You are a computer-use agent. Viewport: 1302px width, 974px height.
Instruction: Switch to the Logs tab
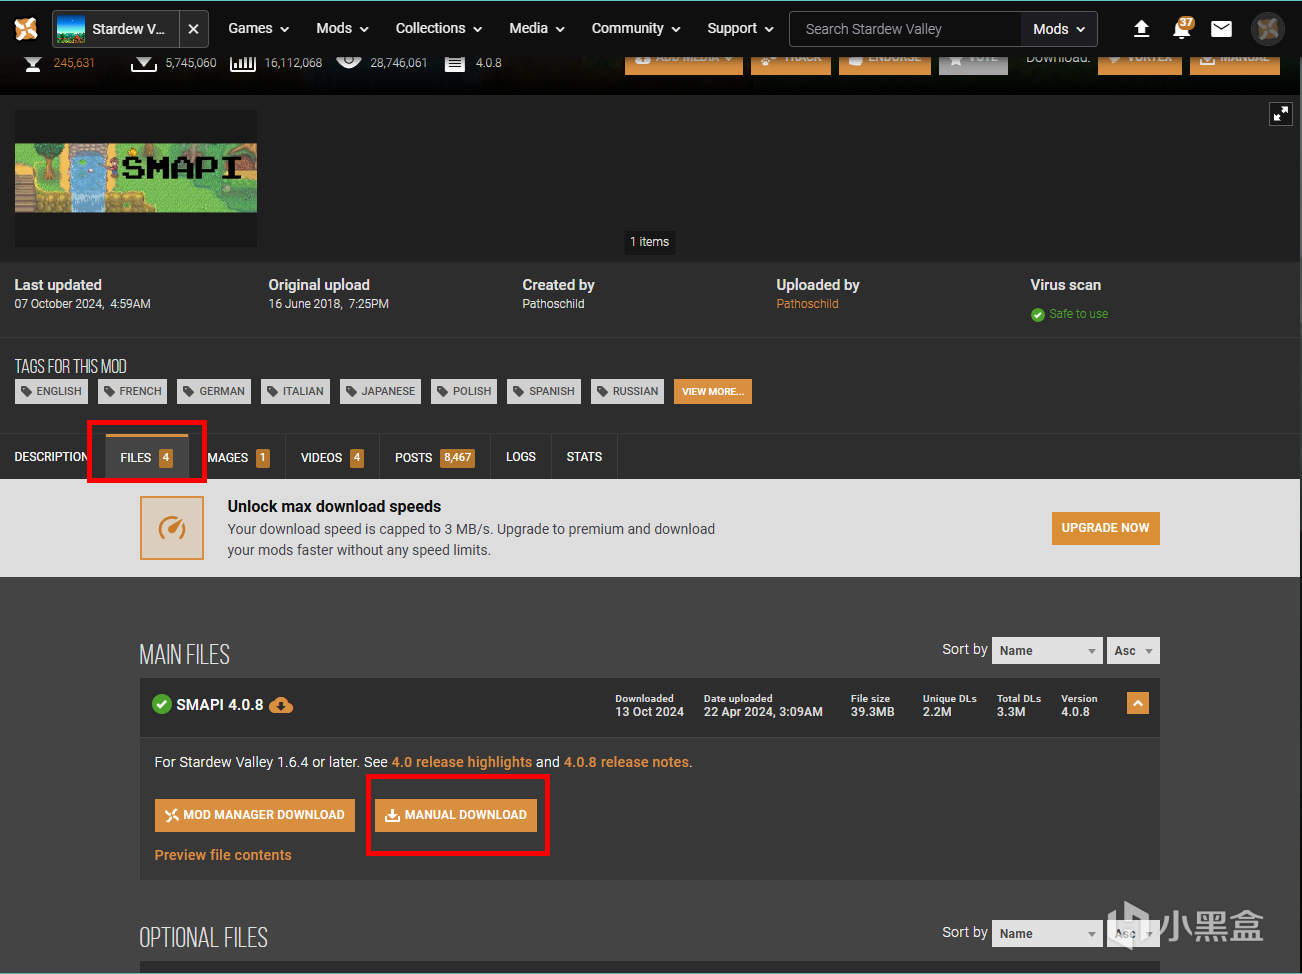coord(521,457)
